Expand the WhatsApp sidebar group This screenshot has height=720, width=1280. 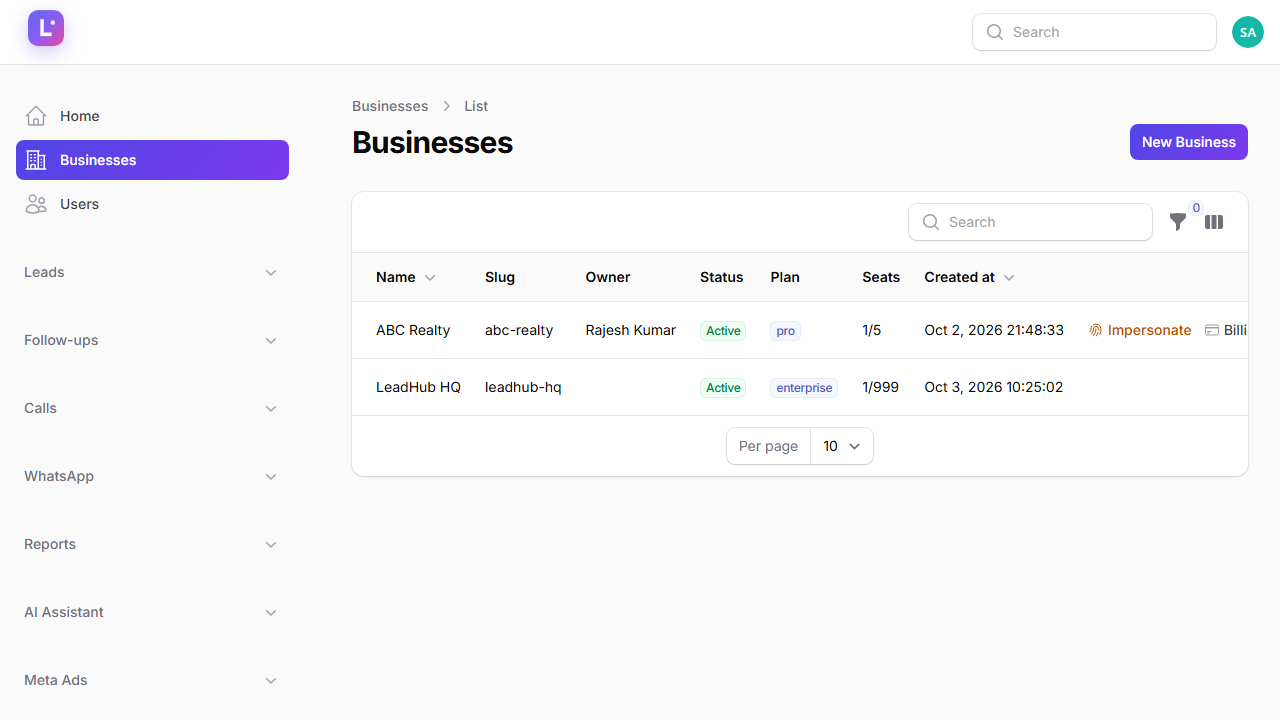click(151, 476)
